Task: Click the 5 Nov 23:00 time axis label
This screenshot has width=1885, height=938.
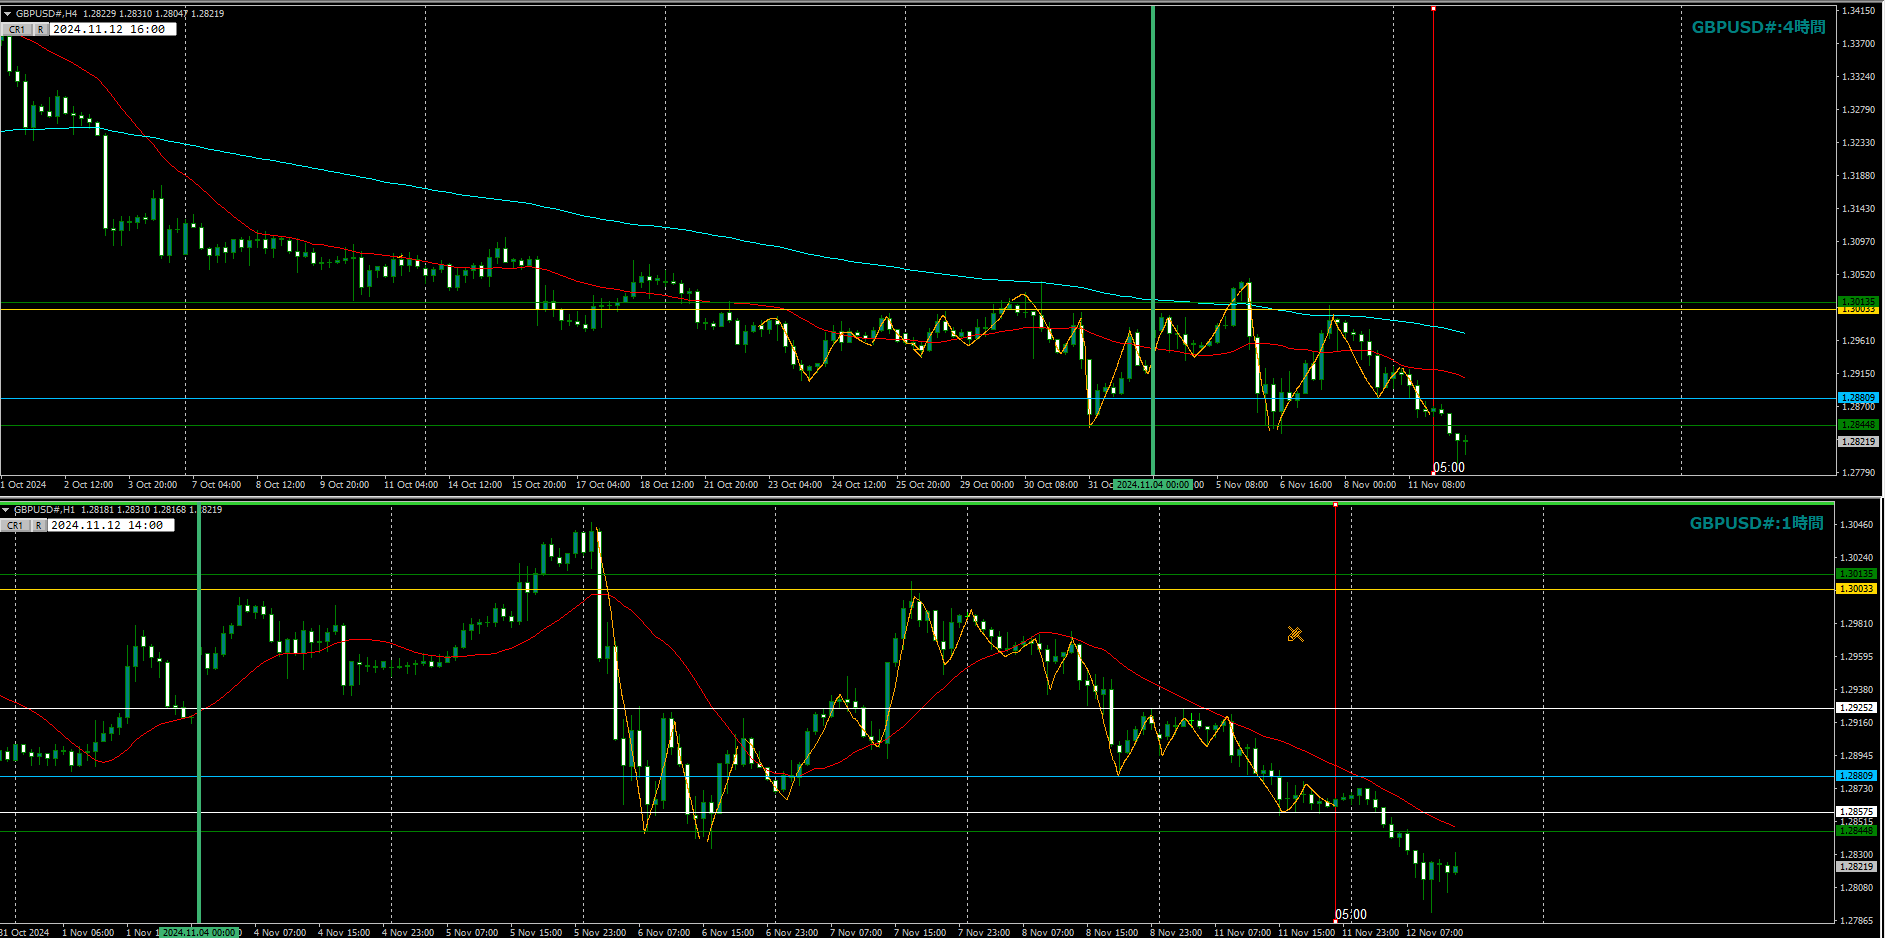Action: click(x=600, y=933)
